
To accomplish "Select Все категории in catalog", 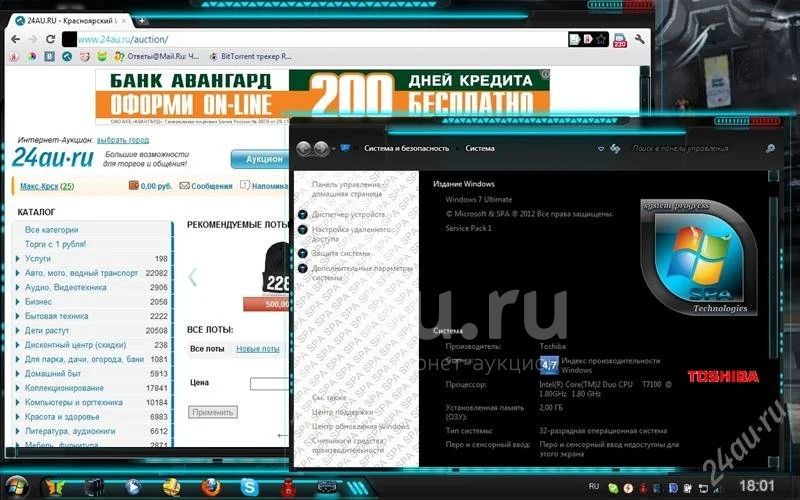I will tap(52, 230).
